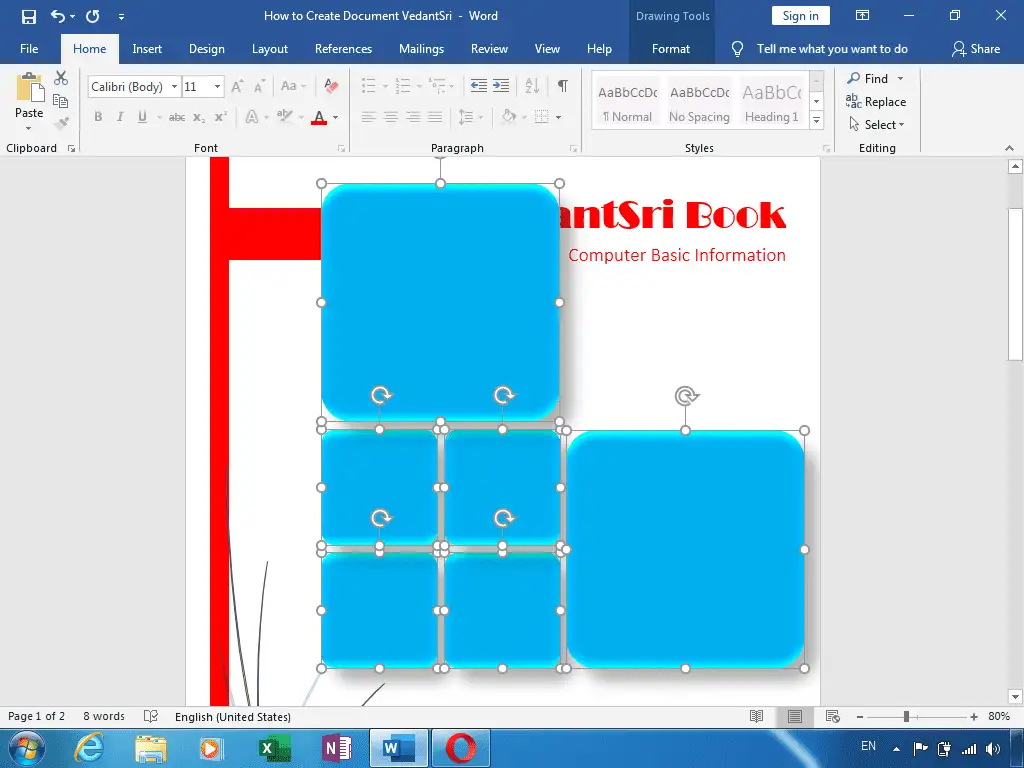Open the Select dropdown
The image size is (1024, 768).
point(877,124)
